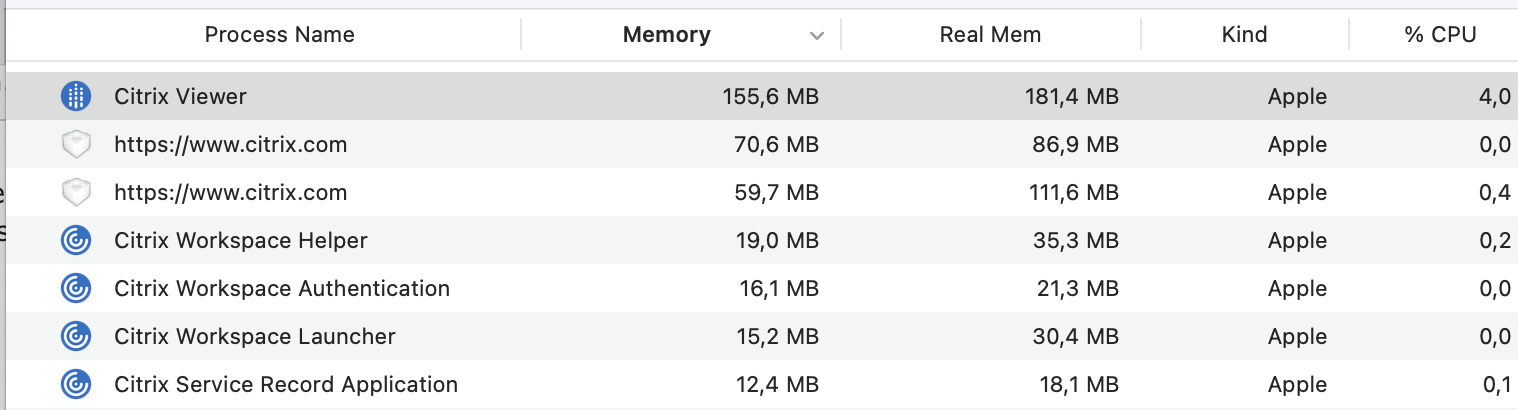Sort by the Memory column header
The image size is (1518, 410).
[x=666, y=35]
